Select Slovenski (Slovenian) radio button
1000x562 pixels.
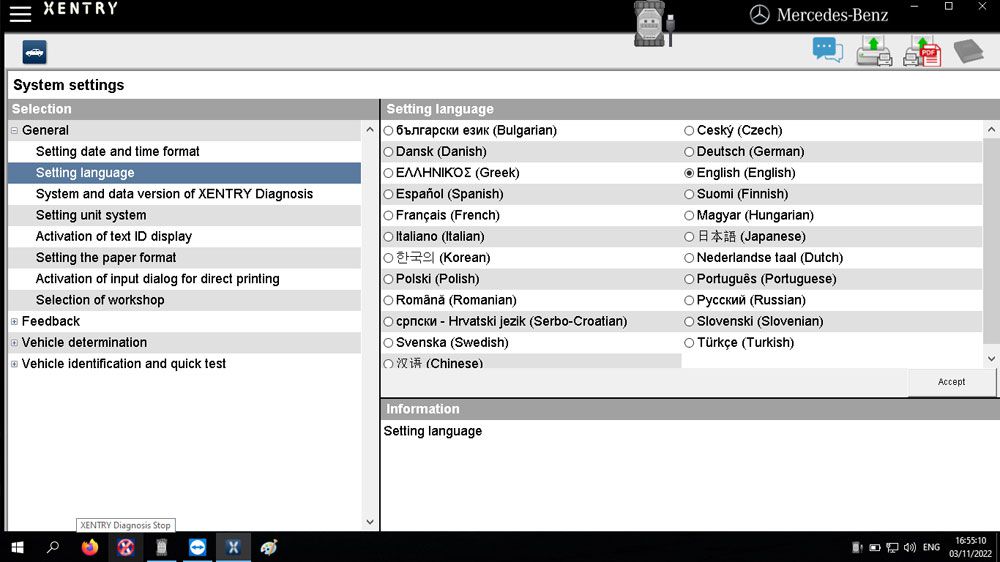coord(689,322)
